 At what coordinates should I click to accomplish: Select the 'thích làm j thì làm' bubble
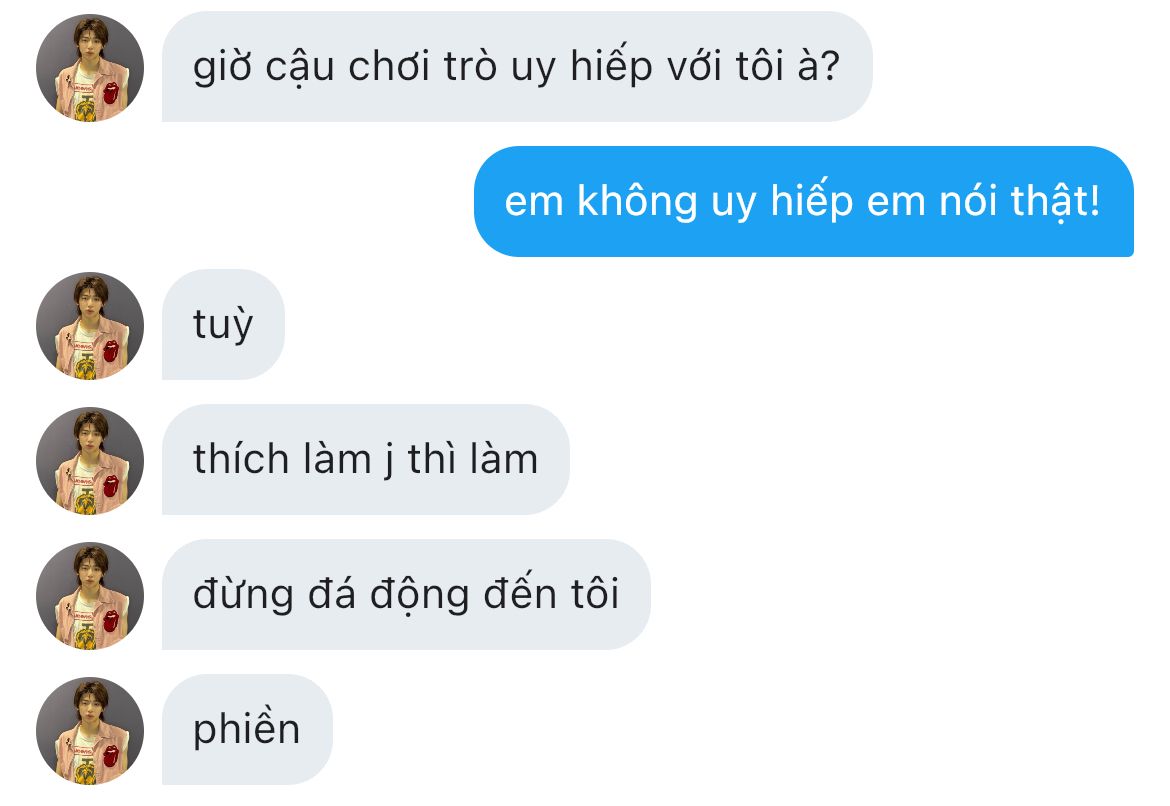[x=366, y=460]
